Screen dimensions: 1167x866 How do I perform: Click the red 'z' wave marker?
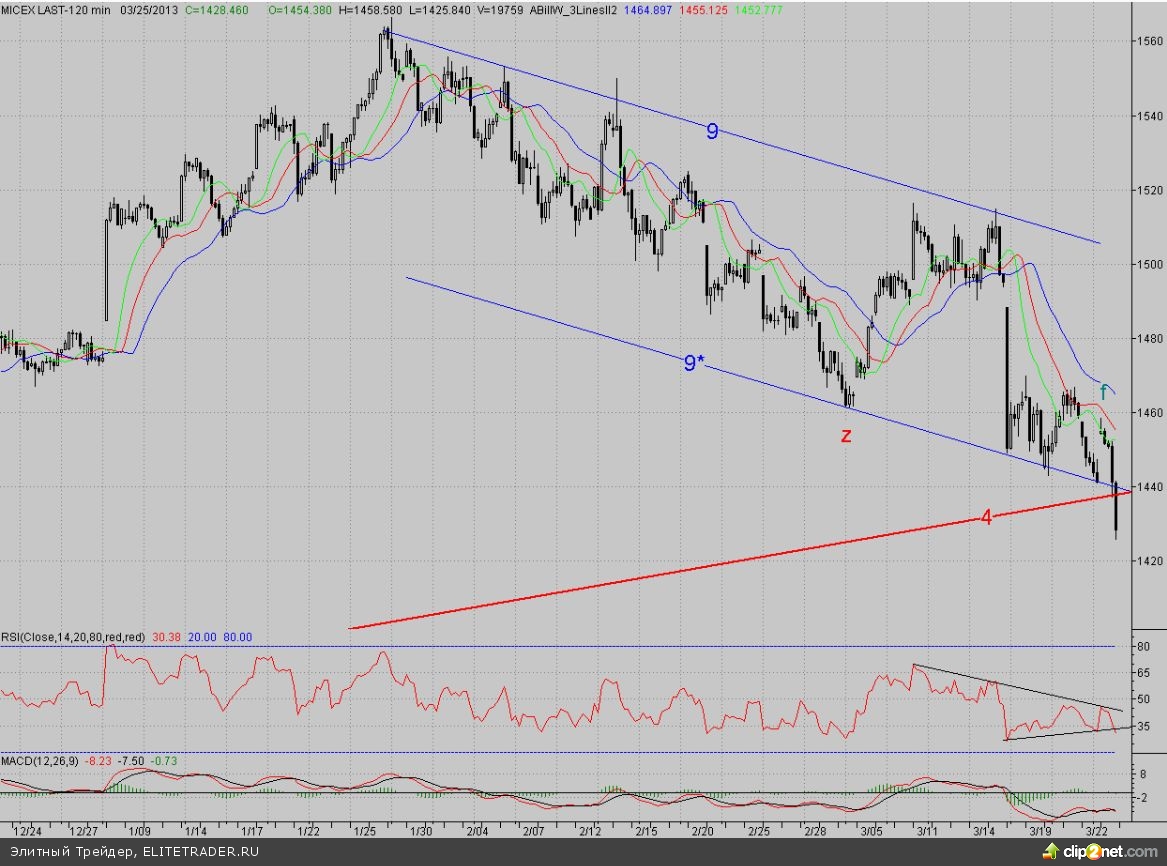[846, 436]
